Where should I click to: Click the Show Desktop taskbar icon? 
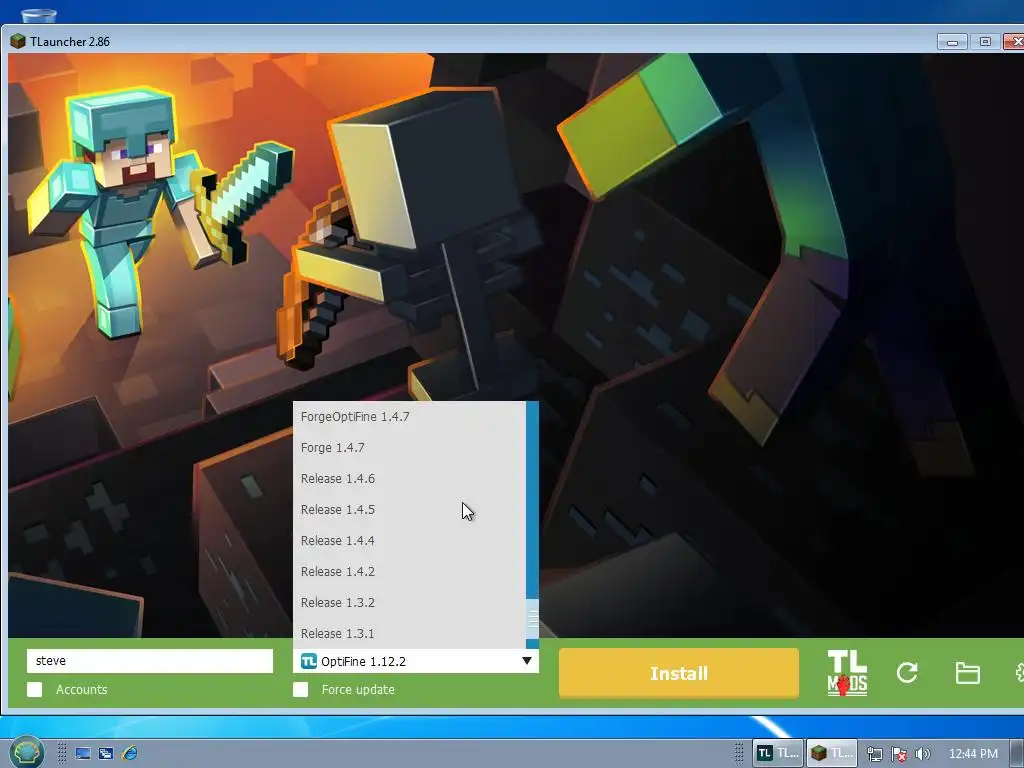[x=83, y=753]
